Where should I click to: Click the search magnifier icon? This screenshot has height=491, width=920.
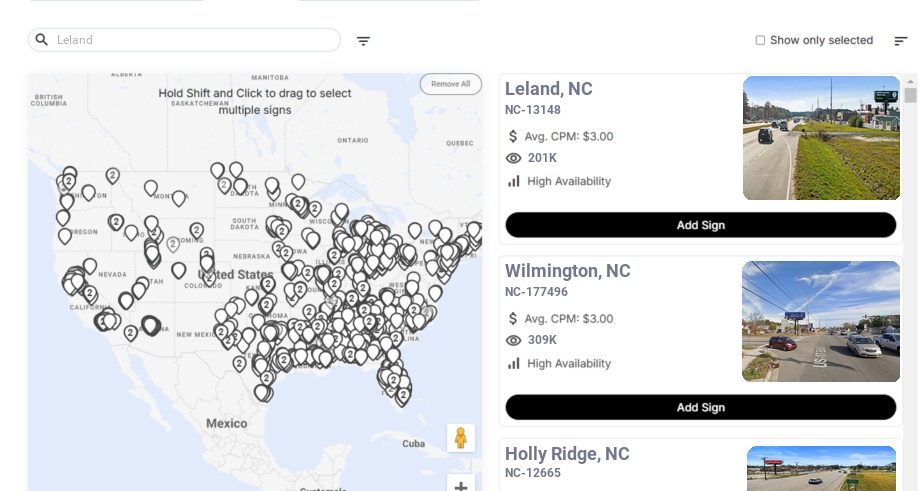pos(42,40)
